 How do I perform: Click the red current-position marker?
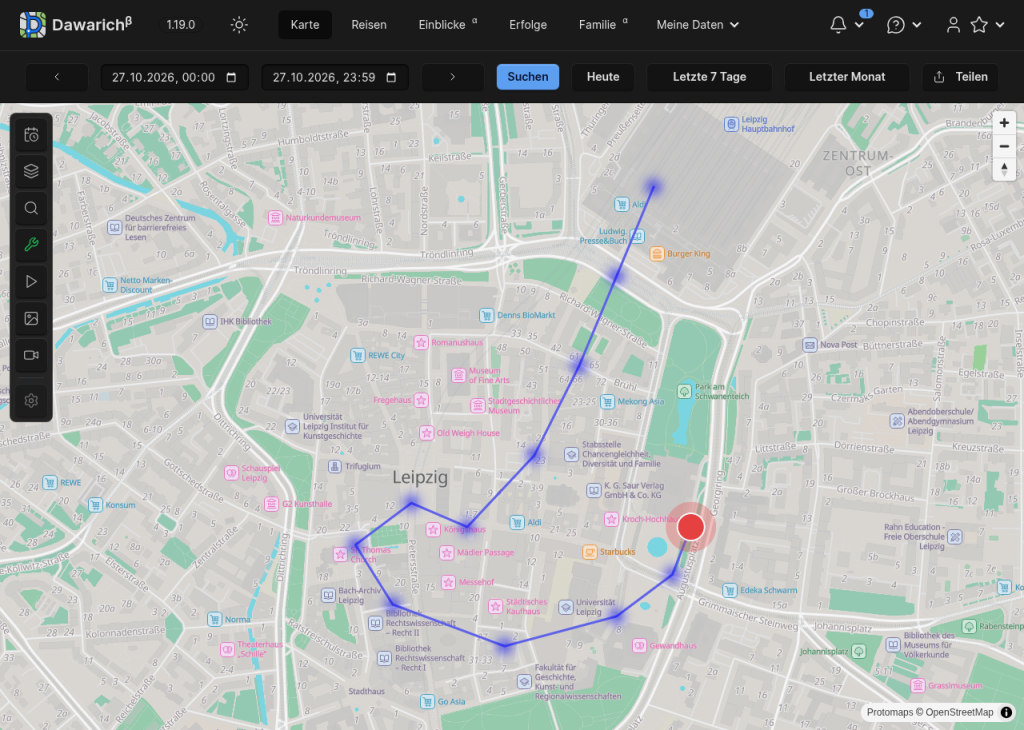pyautogui.click(x=690, y=527)
